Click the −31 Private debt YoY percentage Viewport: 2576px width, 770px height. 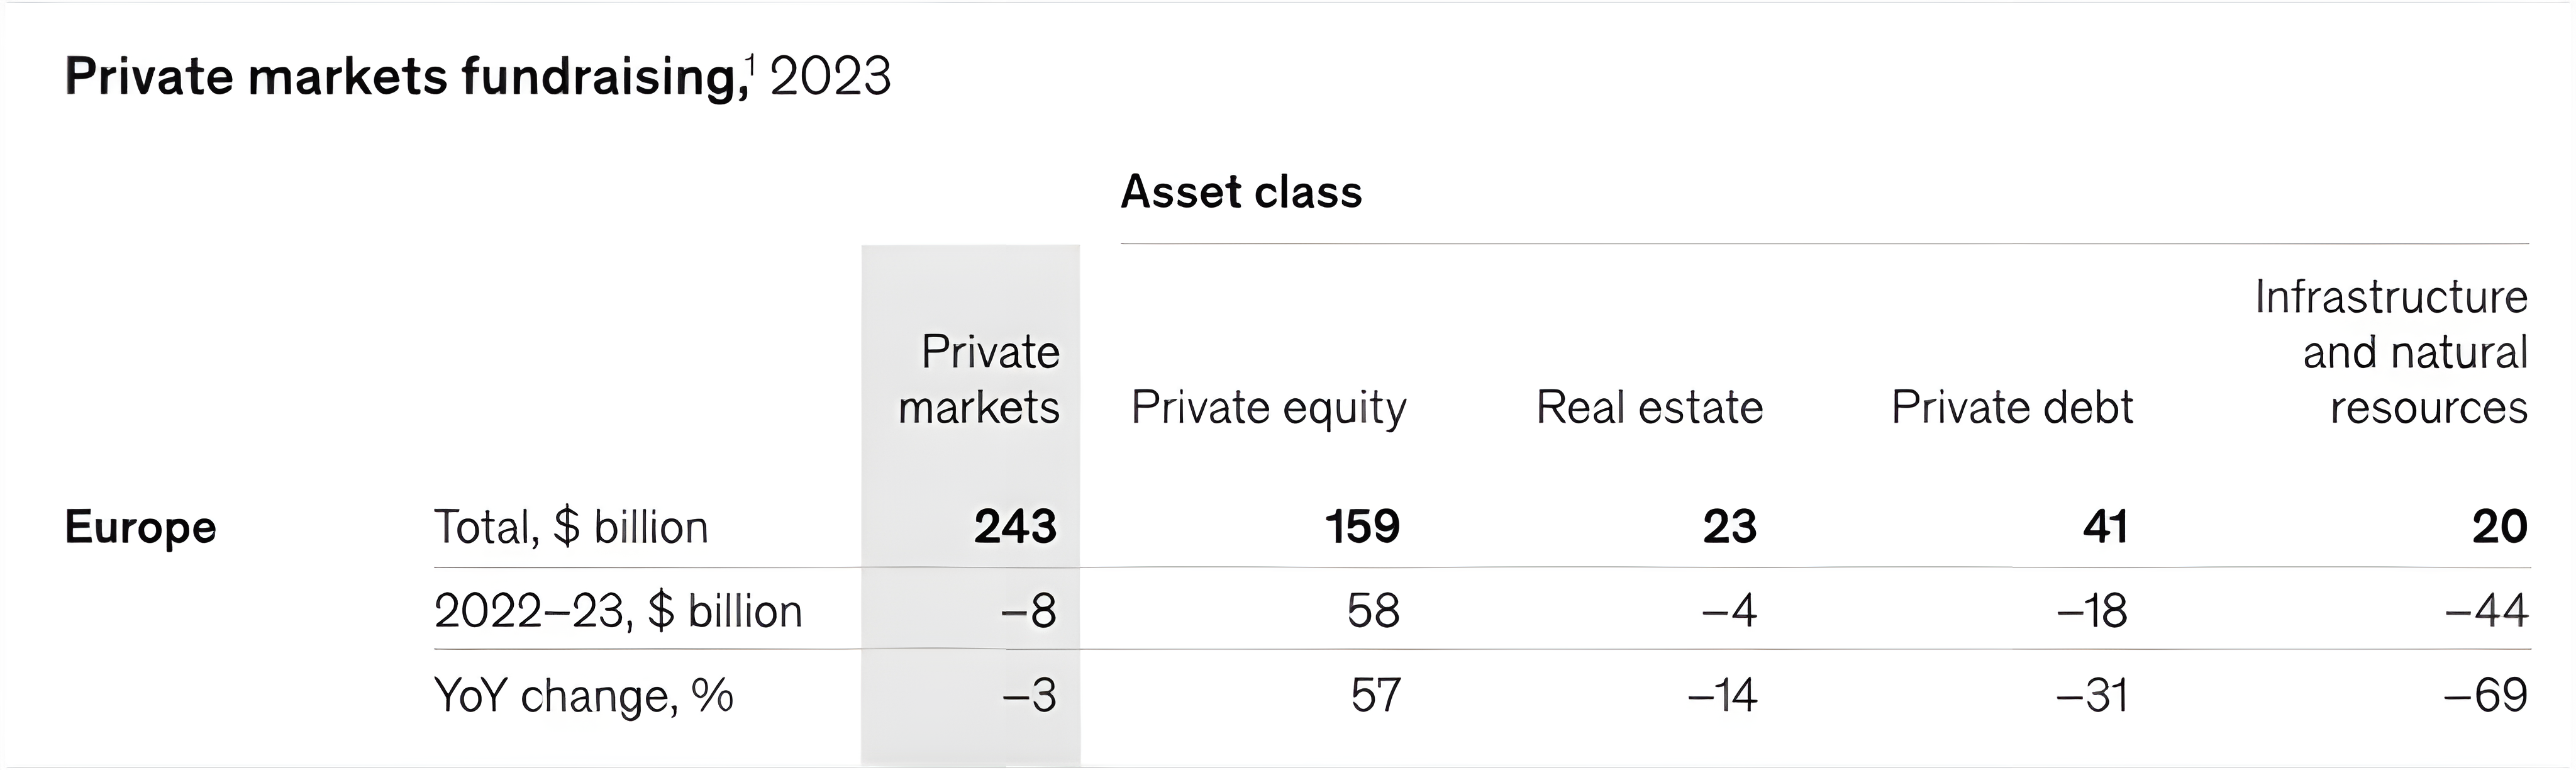2092,695
